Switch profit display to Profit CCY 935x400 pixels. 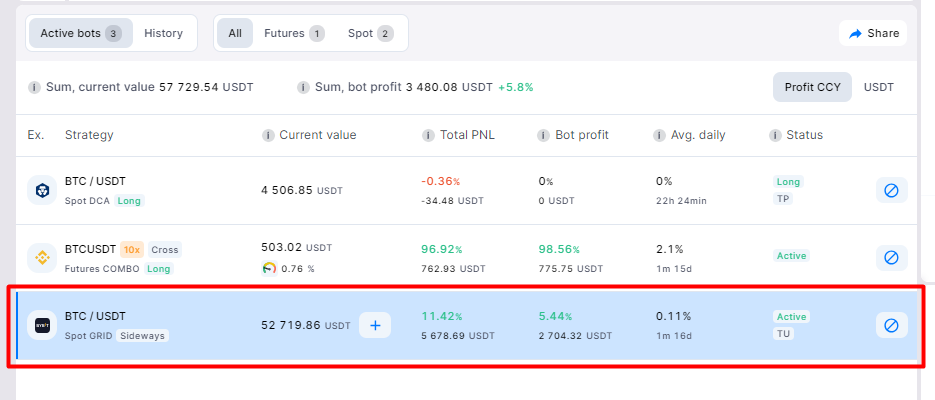(812, 87)
